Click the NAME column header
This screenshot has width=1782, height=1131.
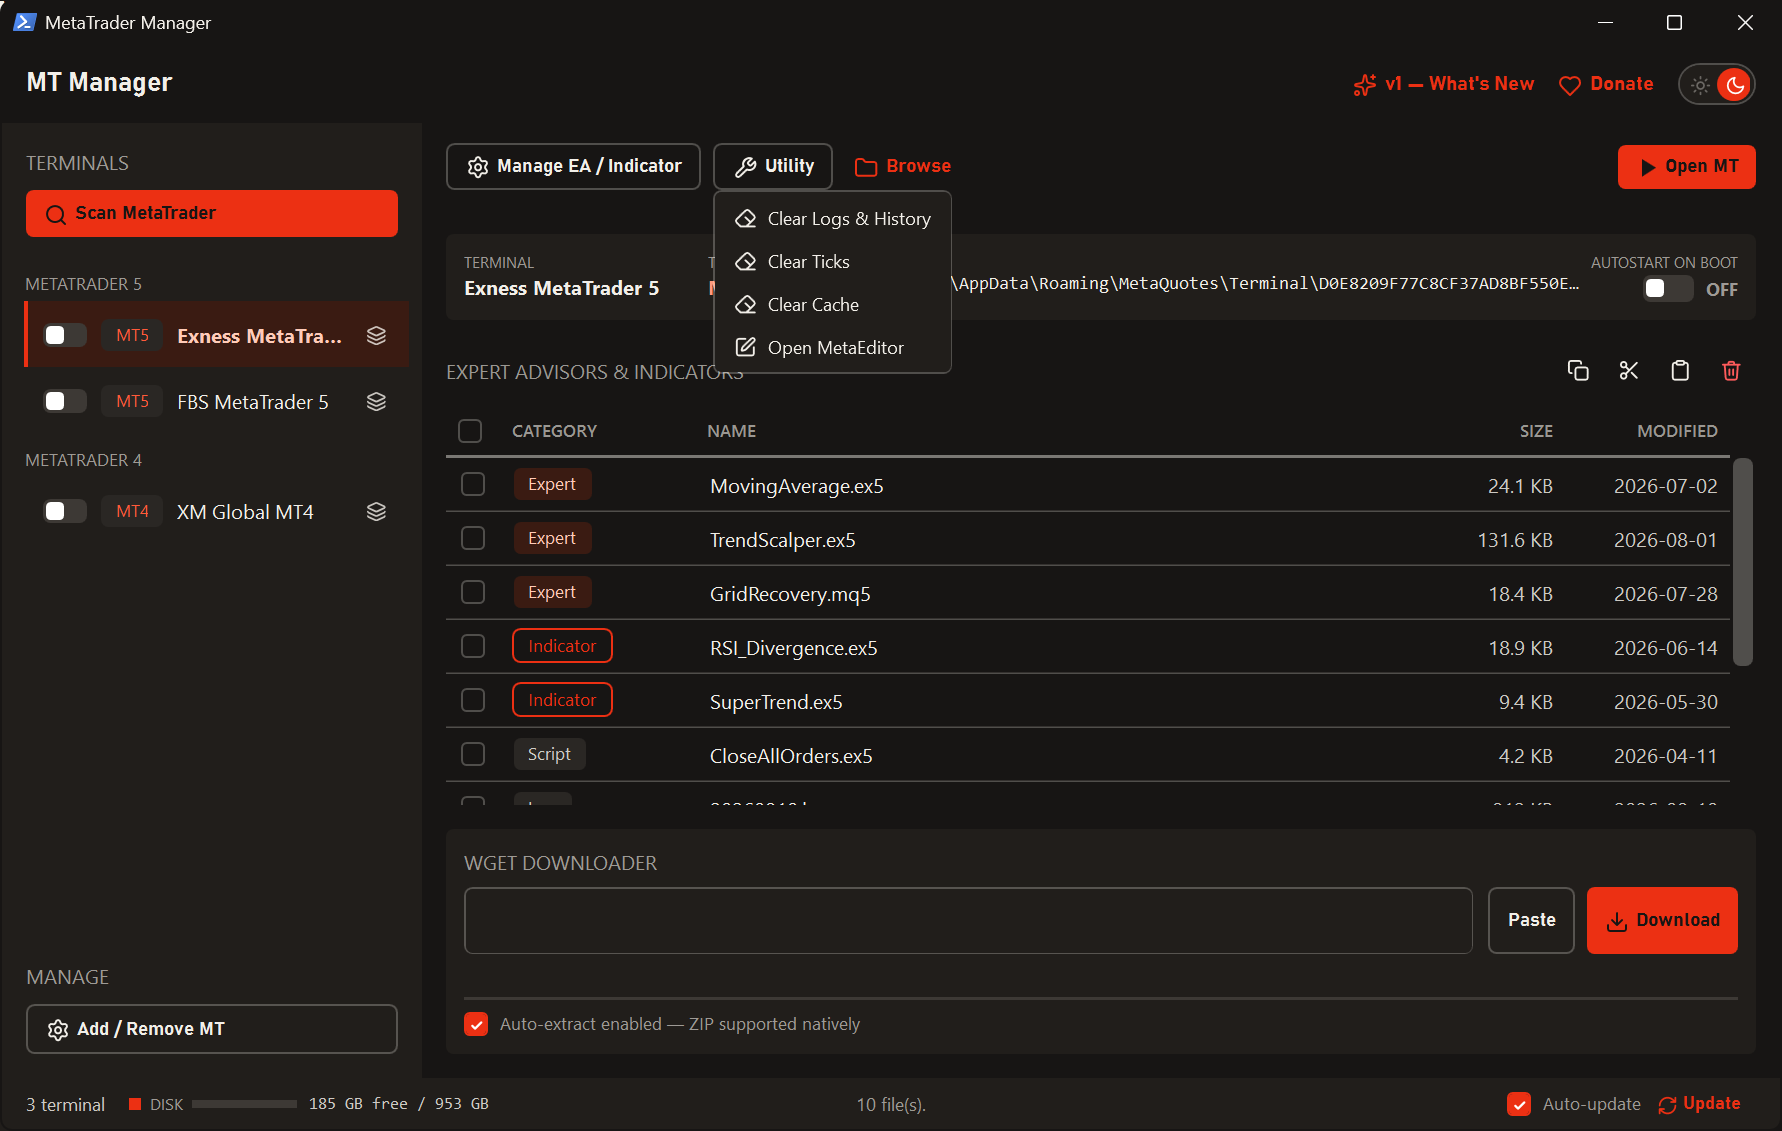point(731,431)
